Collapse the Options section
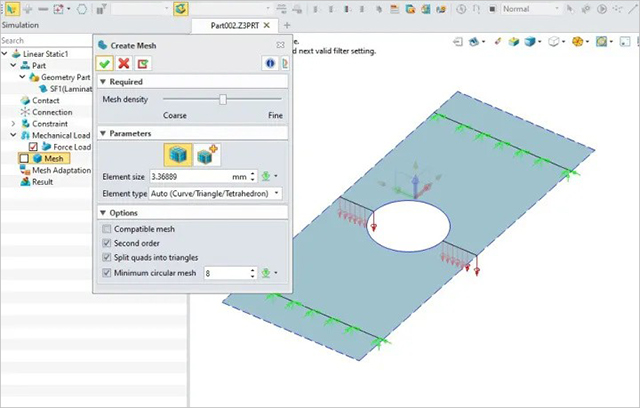 click(x=103, y=213)
